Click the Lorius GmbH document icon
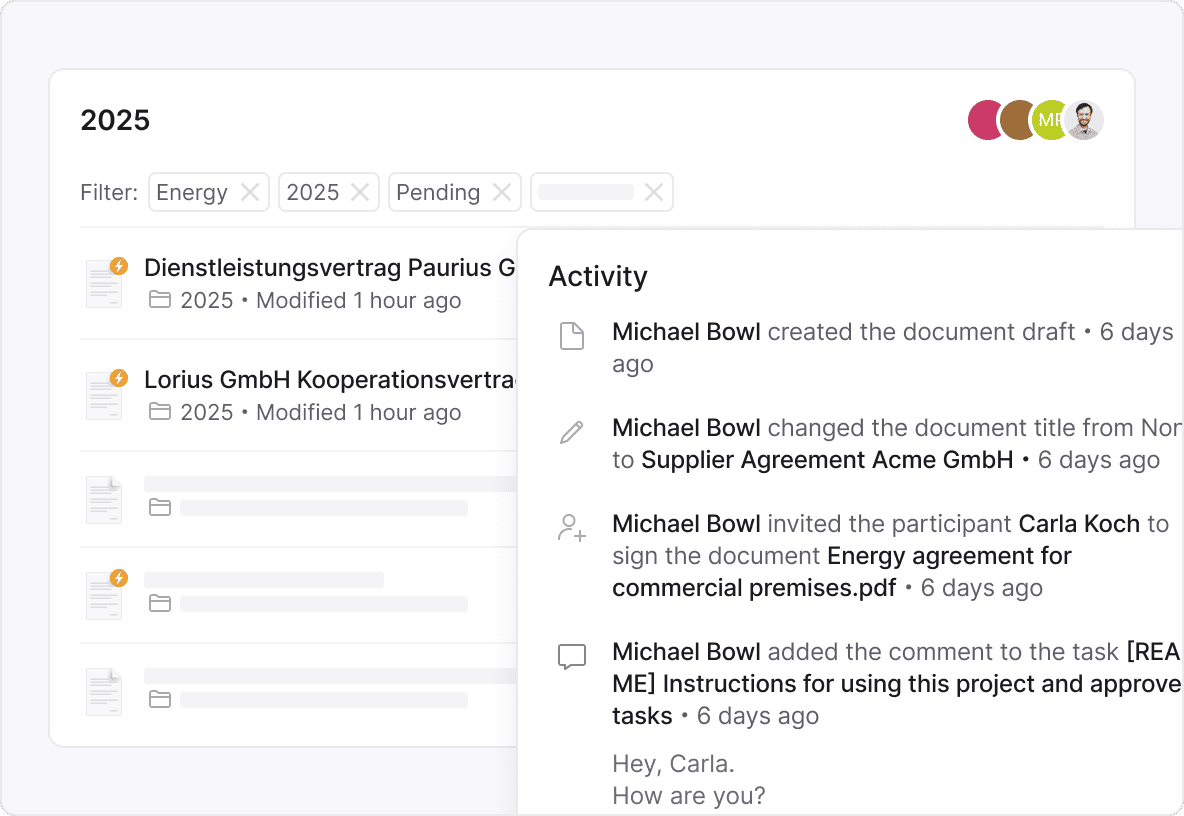This screenshot has height=816, width=1184. [x=105, y=395]
